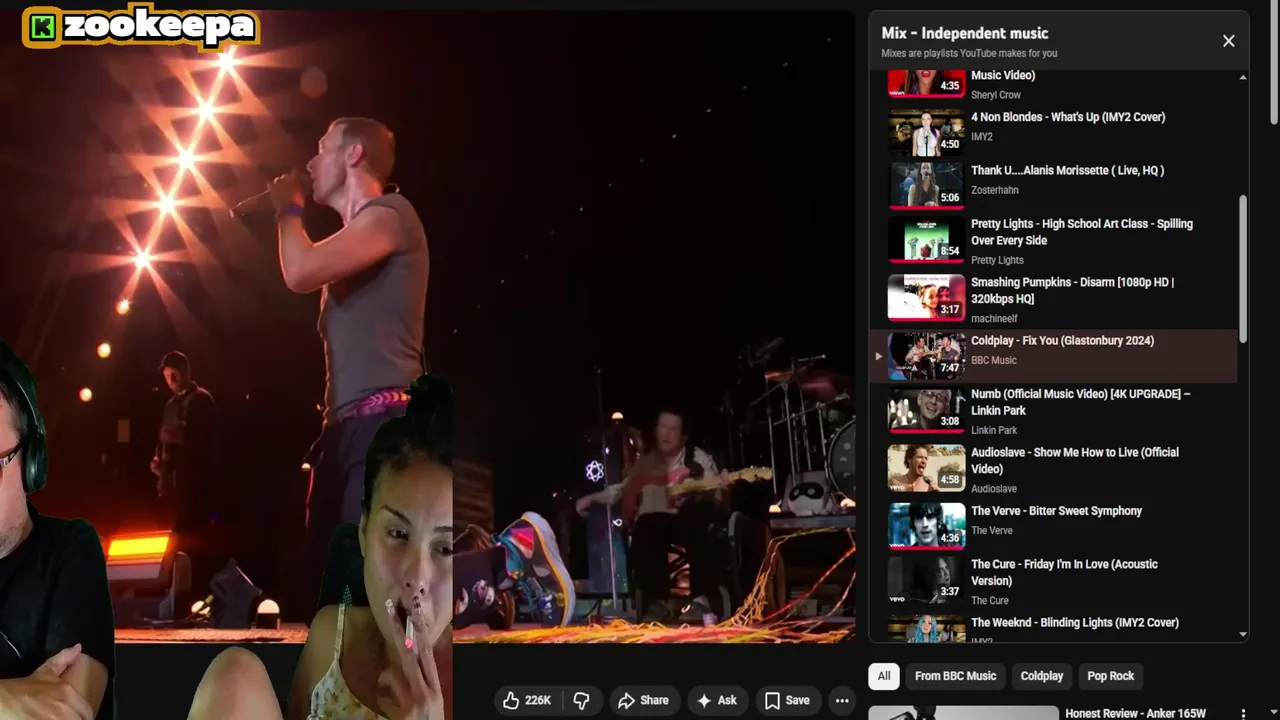This screenshot has width=1280, height=720.
Task: Open 'Honest Review - Anker 165W' recommendation
Action: point(1136,713)
